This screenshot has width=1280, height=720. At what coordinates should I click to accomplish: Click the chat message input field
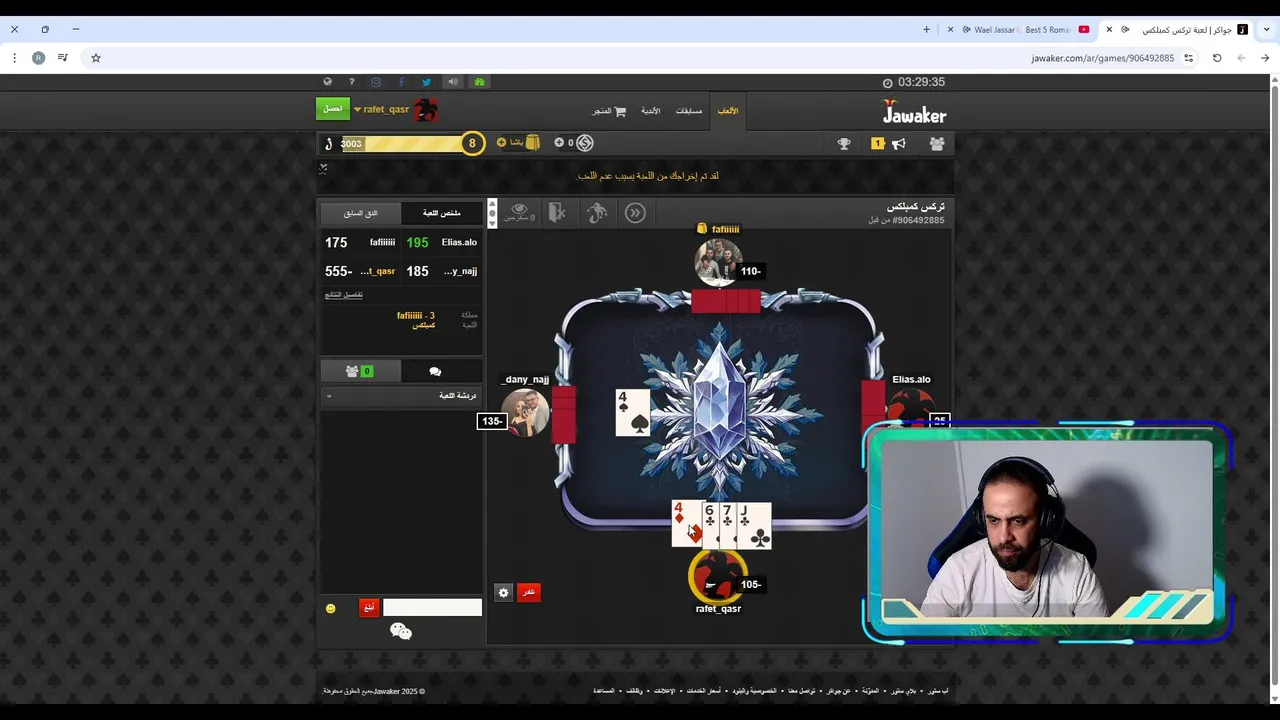coord(432,608)
